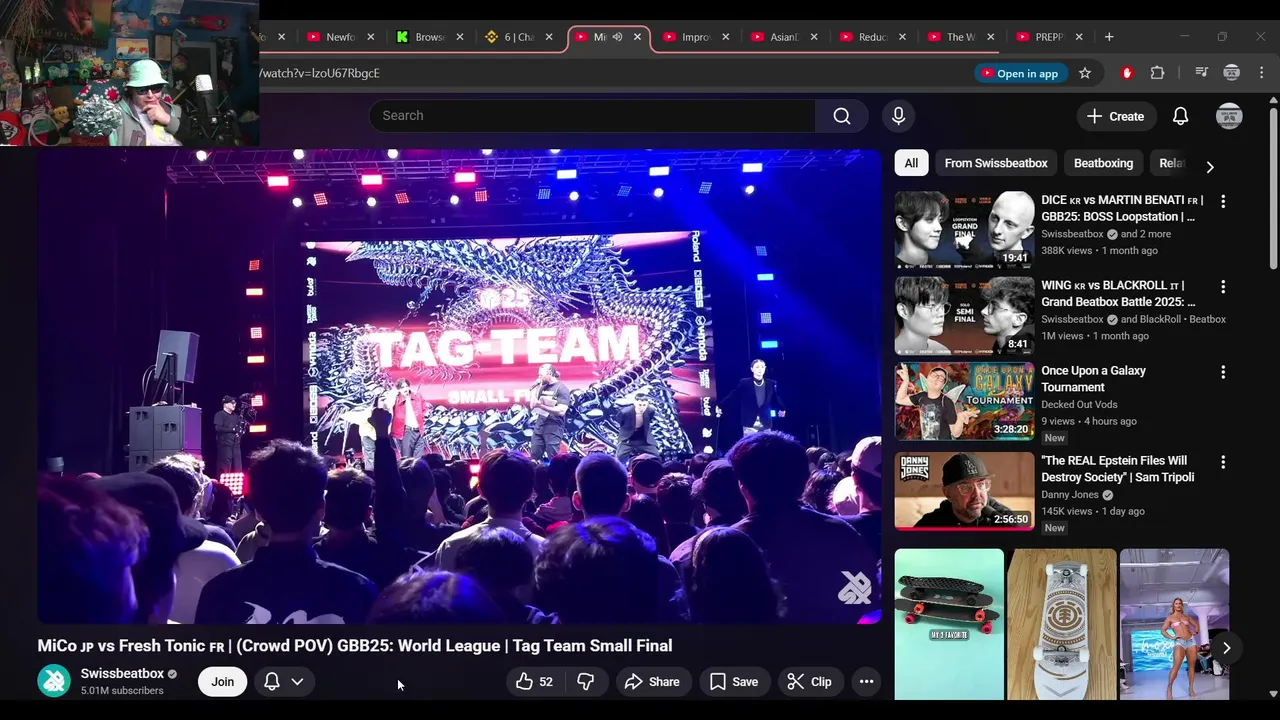Open WING vs BLACKROLL thumbnail

tap(964, 316)
